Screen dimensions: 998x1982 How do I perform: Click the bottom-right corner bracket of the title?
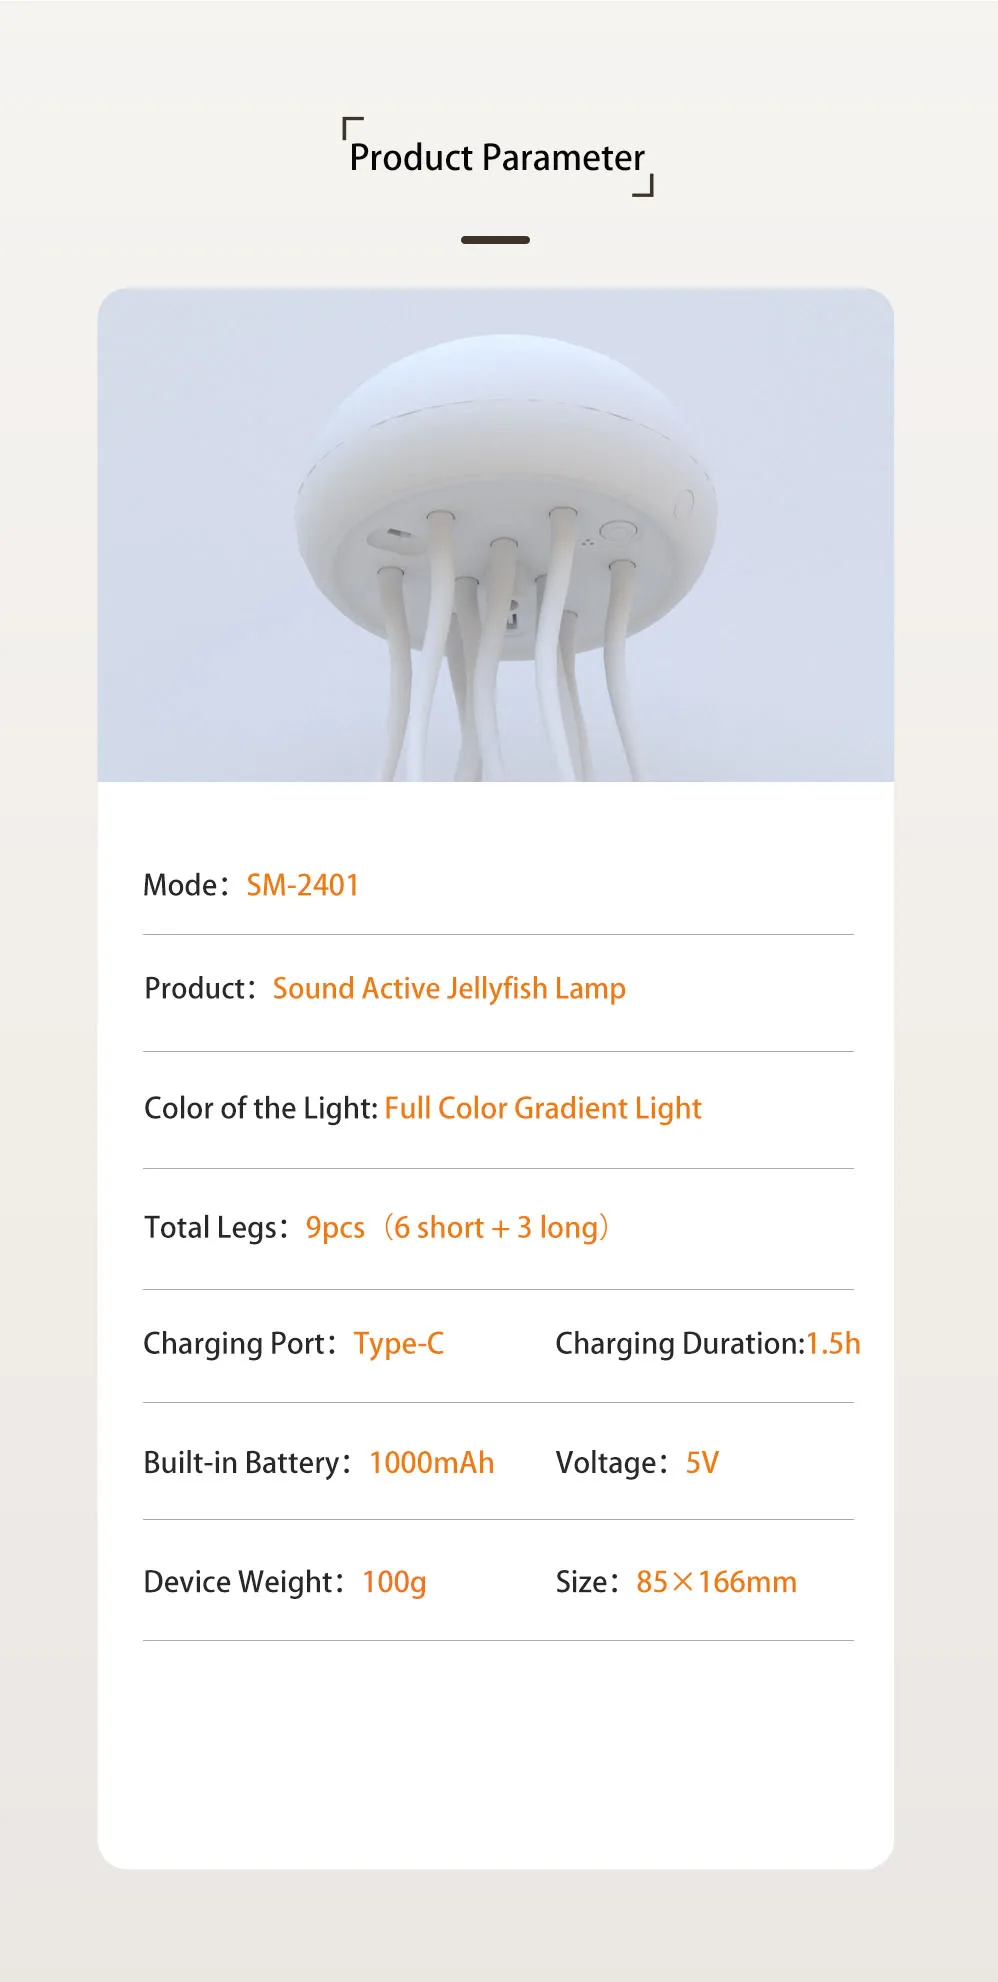[x=645, y=187]
